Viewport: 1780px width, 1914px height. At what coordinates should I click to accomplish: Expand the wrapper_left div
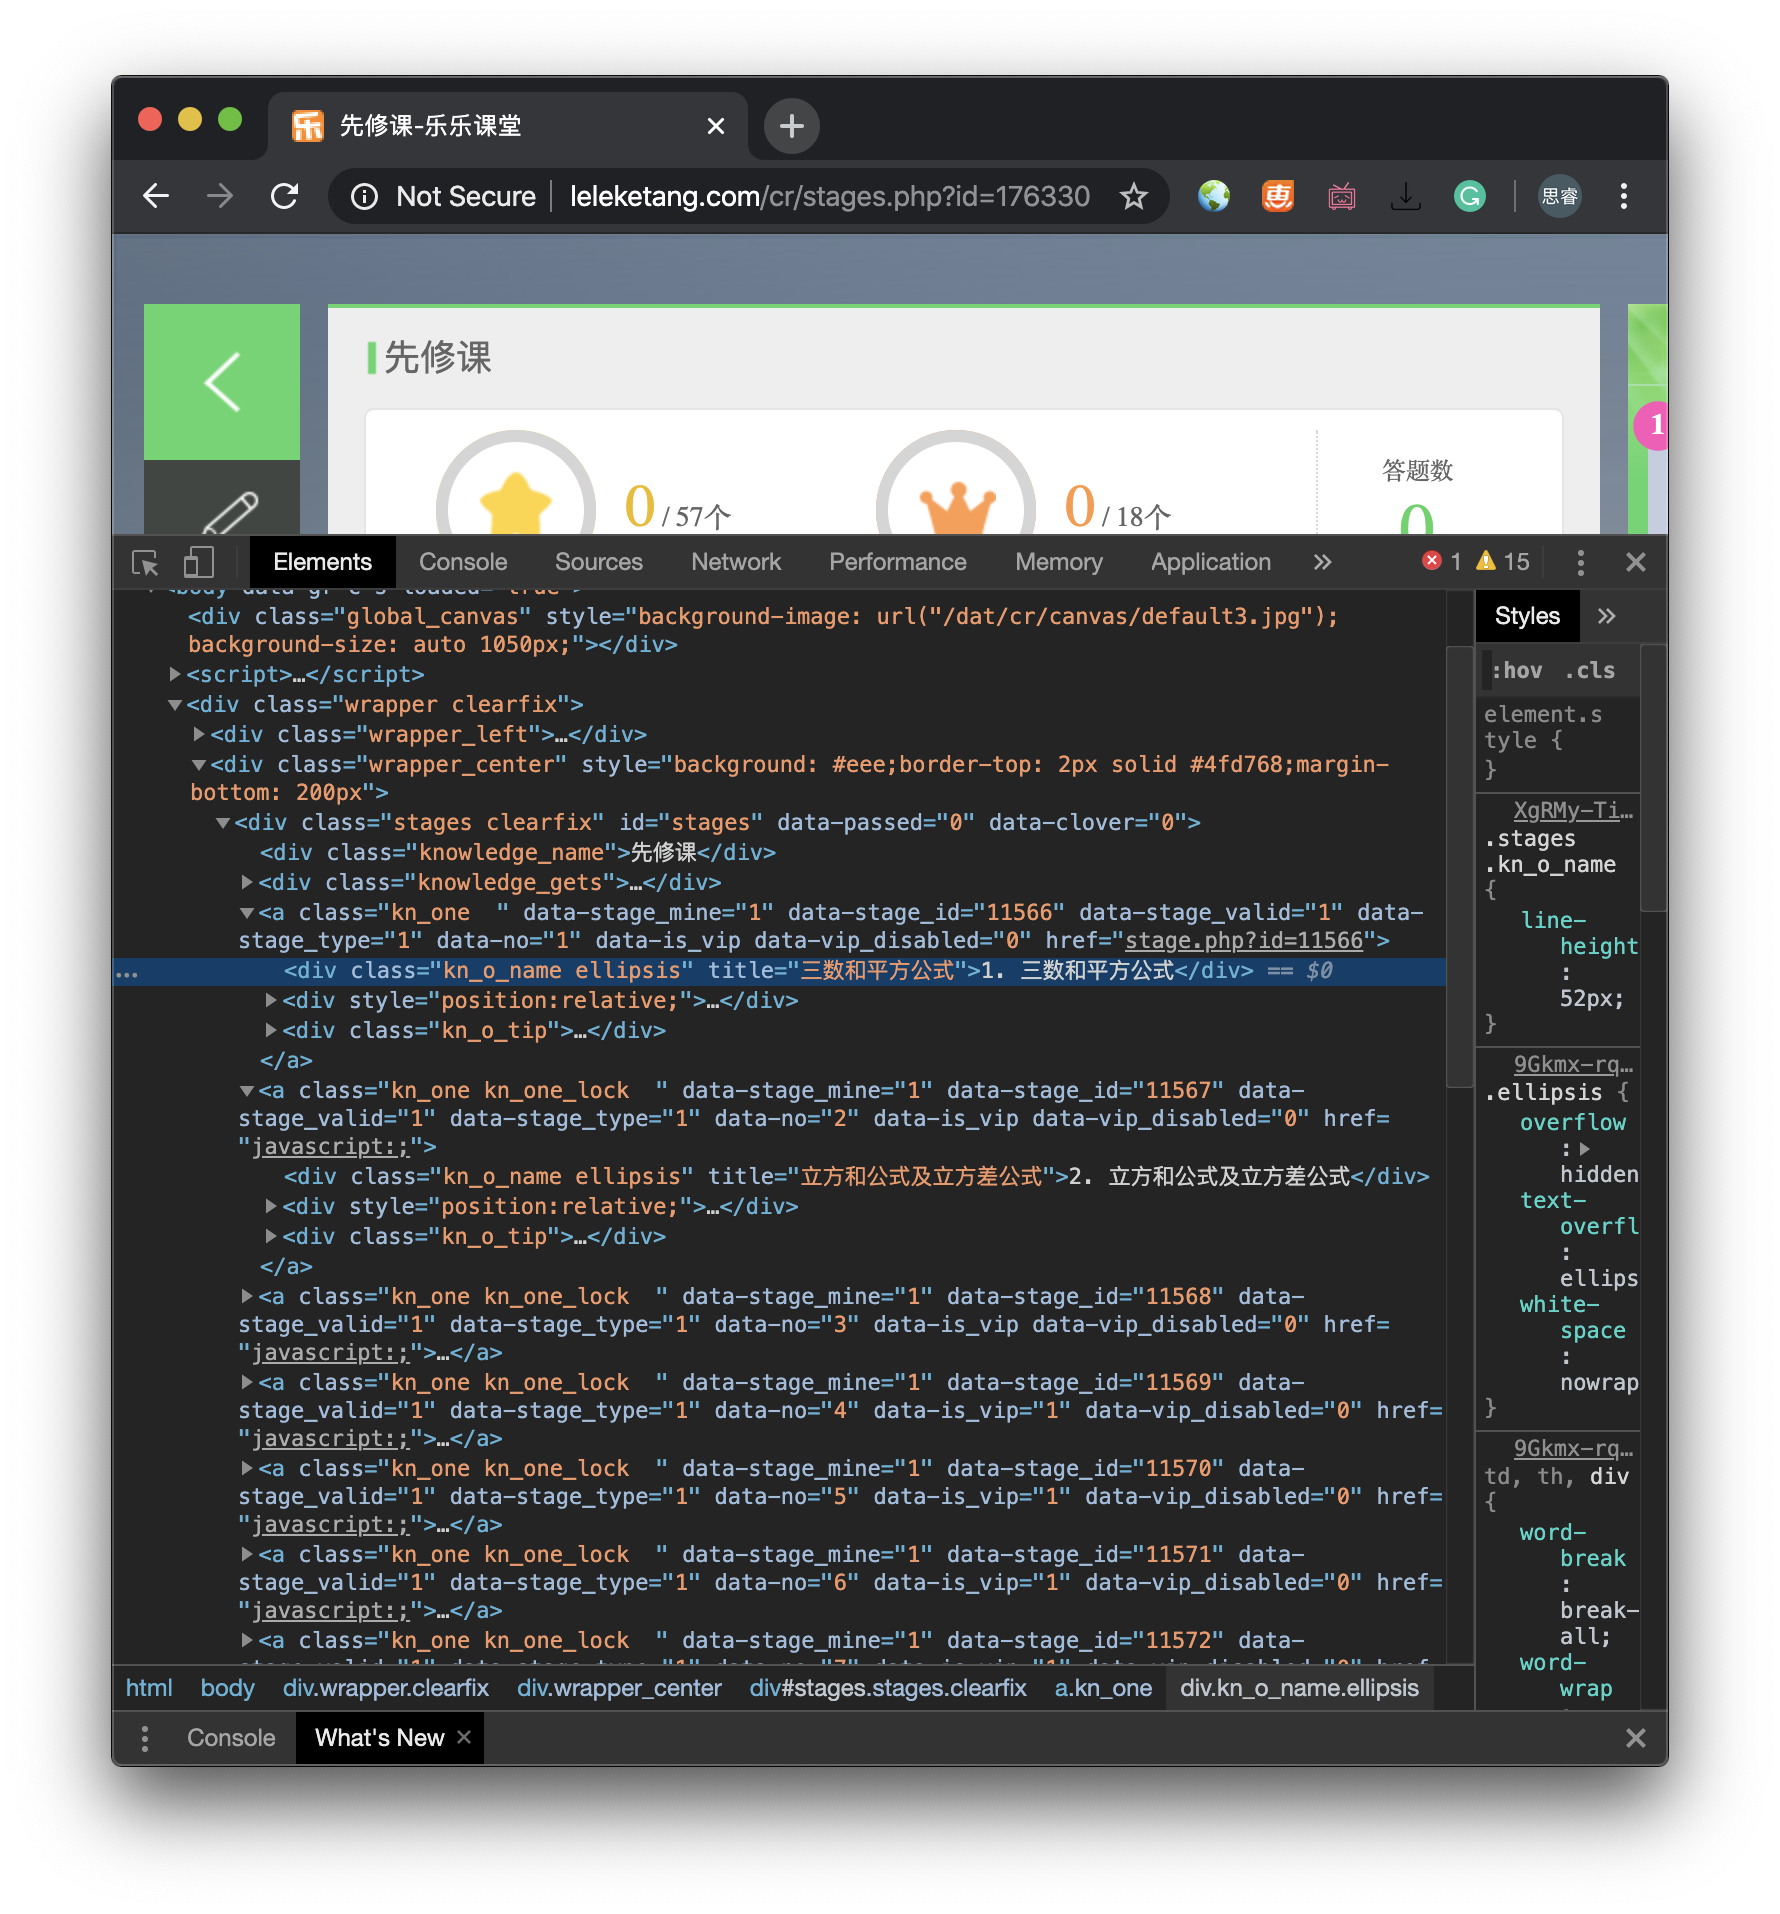click(199, 734)
